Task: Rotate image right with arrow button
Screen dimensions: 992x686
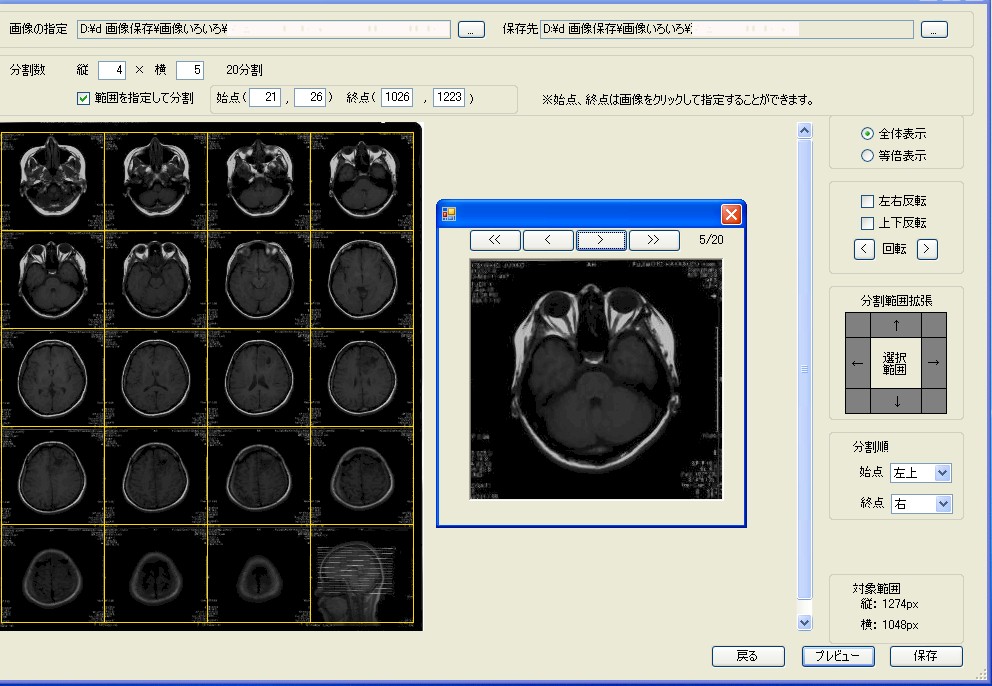Action: (x=927, y=249)
